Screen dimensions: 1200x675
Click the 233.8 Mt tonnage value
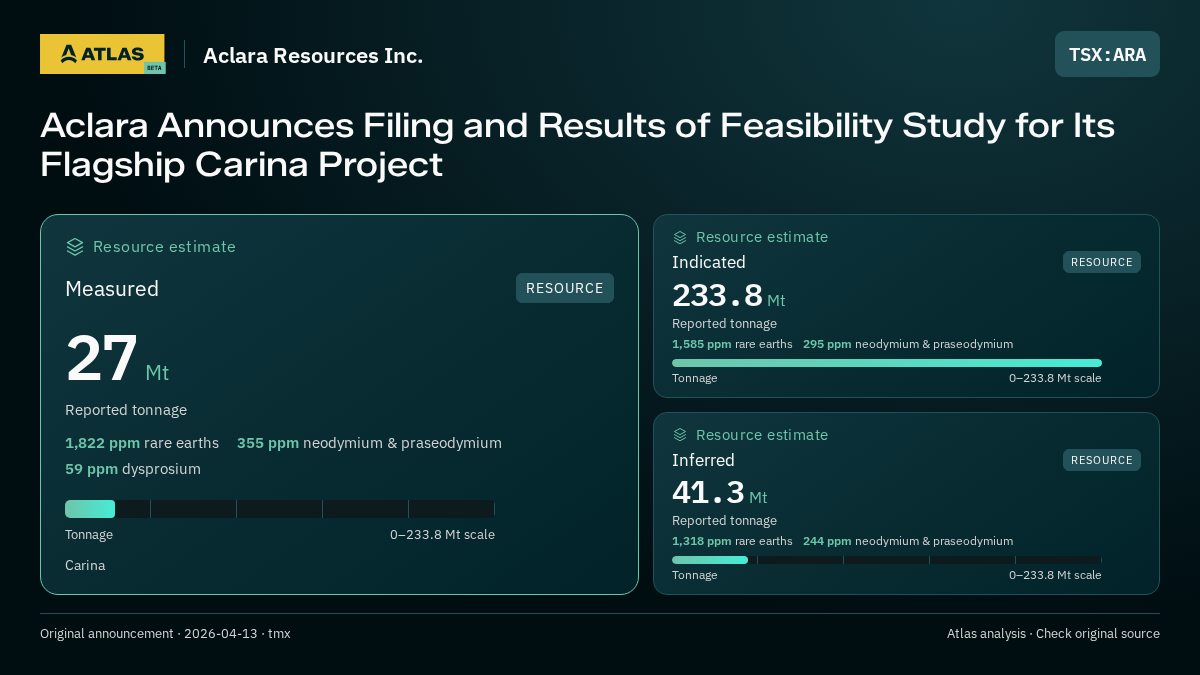pyautogui.click(x=728, y=296)
